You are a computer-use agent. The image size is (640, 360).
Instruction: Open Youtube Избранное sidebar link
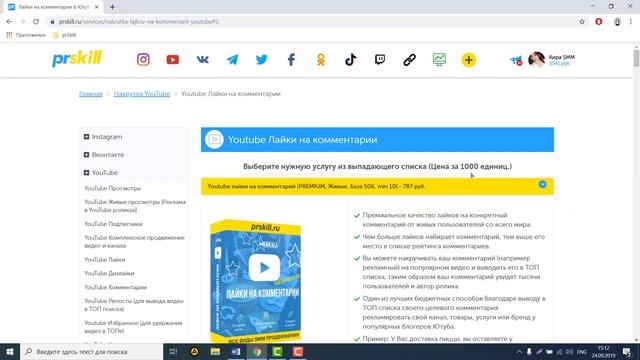pos(133,327)
